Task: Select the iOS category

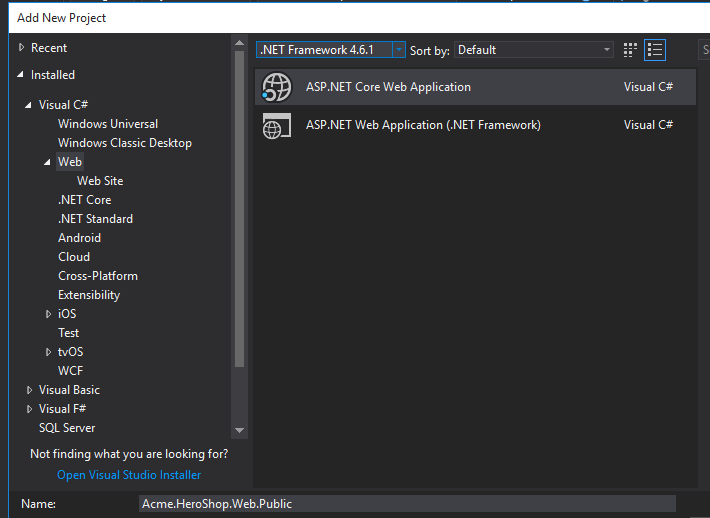Action: coord(67,314)
